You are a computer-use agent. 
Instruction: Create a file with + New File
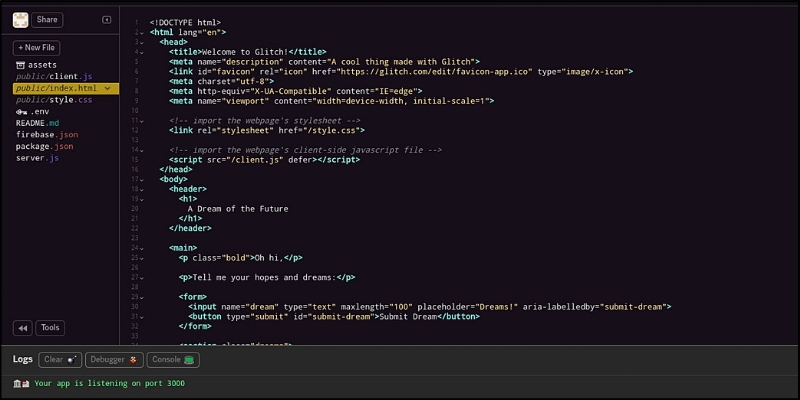point(36,48)
